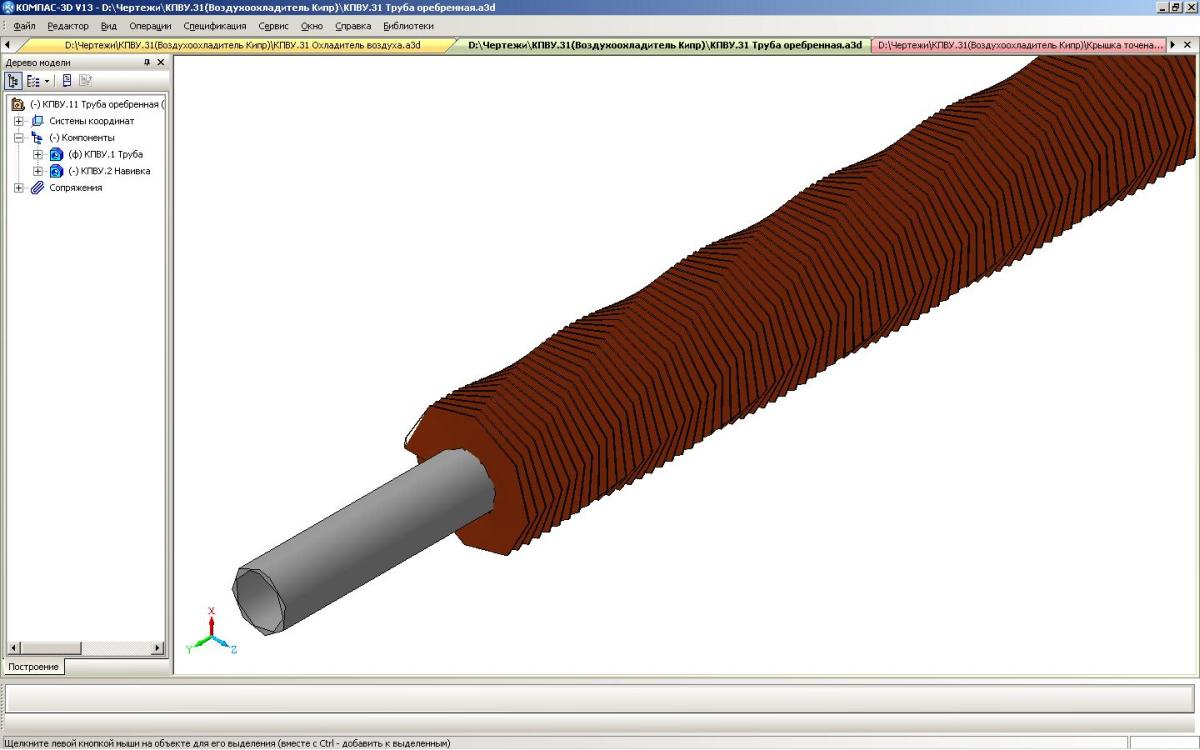This screenshot has height=750, width=1200.
Task: Click the tree composition list icon
Action: pyautogui.click(x=33, y=81)
